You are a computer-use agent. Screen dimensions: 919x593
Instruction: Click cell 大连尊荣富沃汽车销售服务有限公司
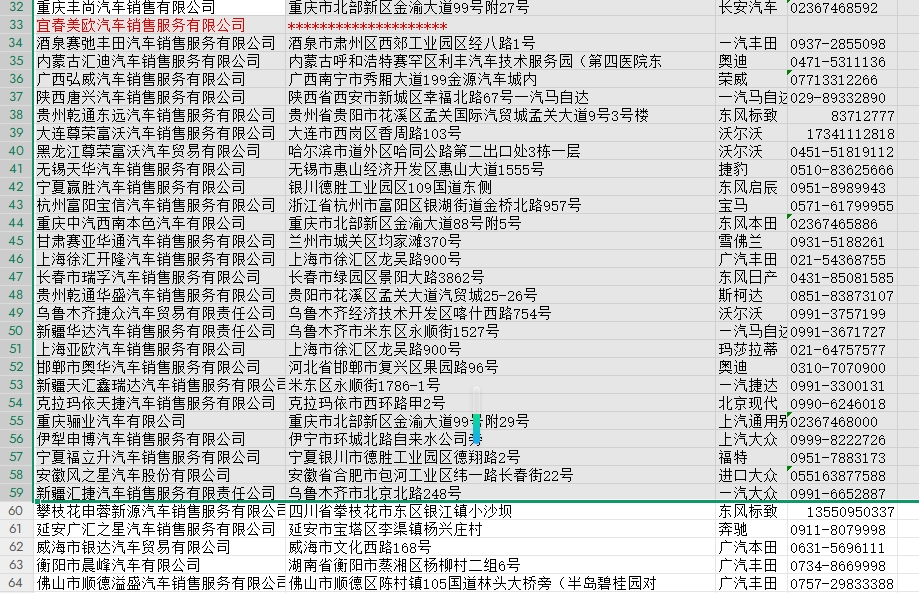pos(159,134)
